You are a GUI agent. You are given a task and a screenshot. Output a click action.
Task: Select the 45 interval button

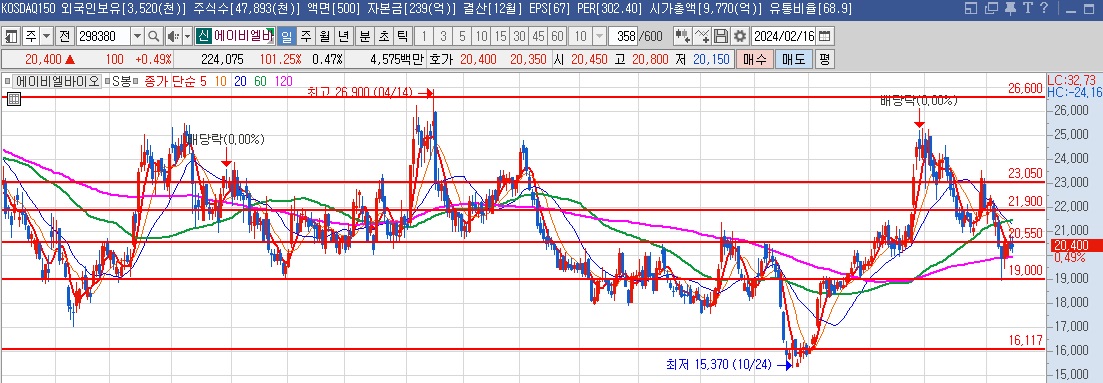[x=538, y=37]
